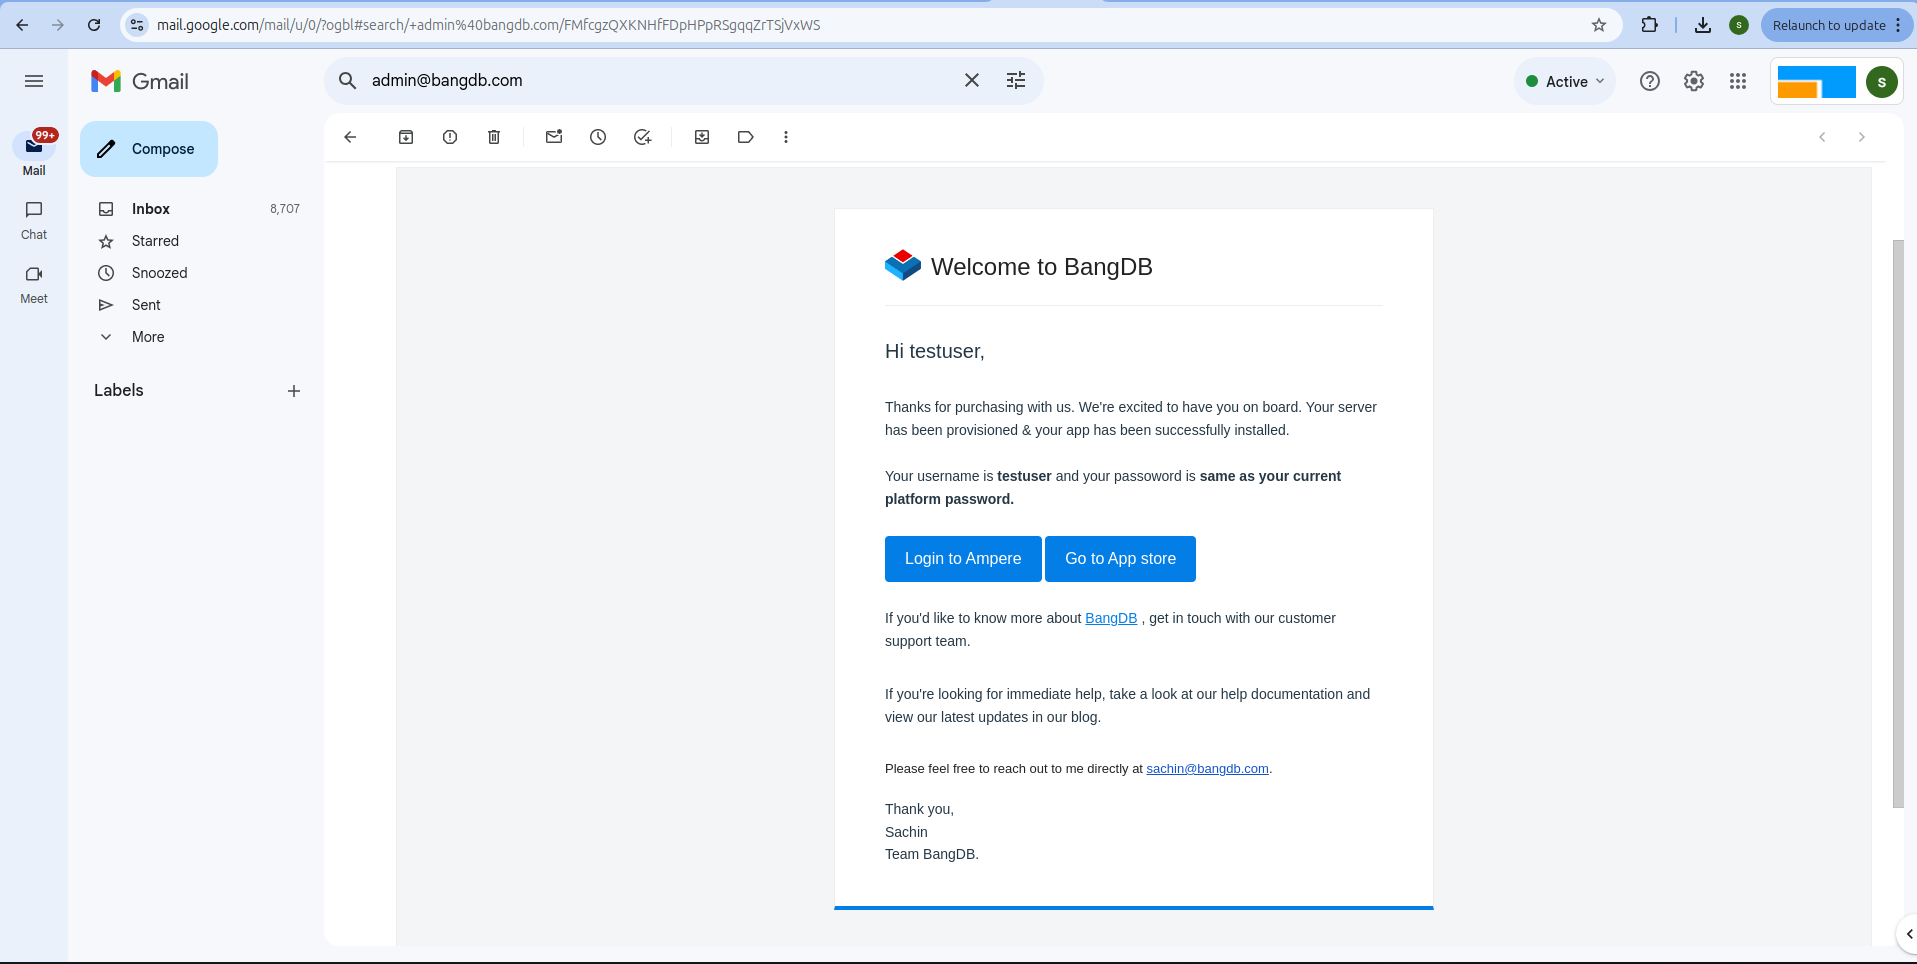
Task: Click the Gmail logo
Action: [x=140, y=81]
